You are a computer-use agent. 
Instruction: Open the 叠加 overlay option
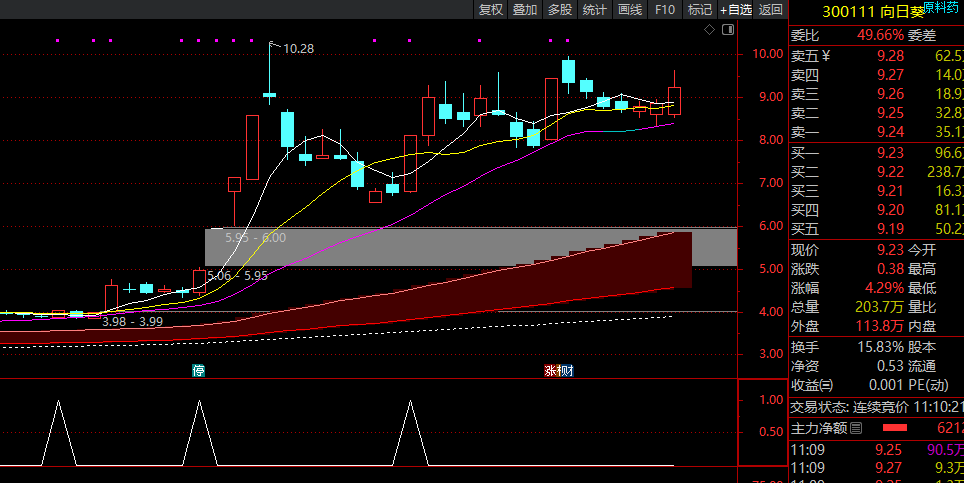pyautogui.click(x=525, y=9)
